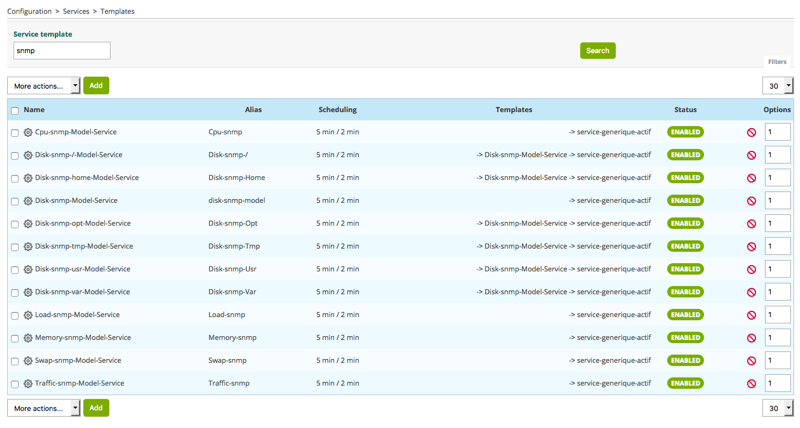Open the top More actions dropdown
This screenshot has height=428, width=800.
[44, 86]
